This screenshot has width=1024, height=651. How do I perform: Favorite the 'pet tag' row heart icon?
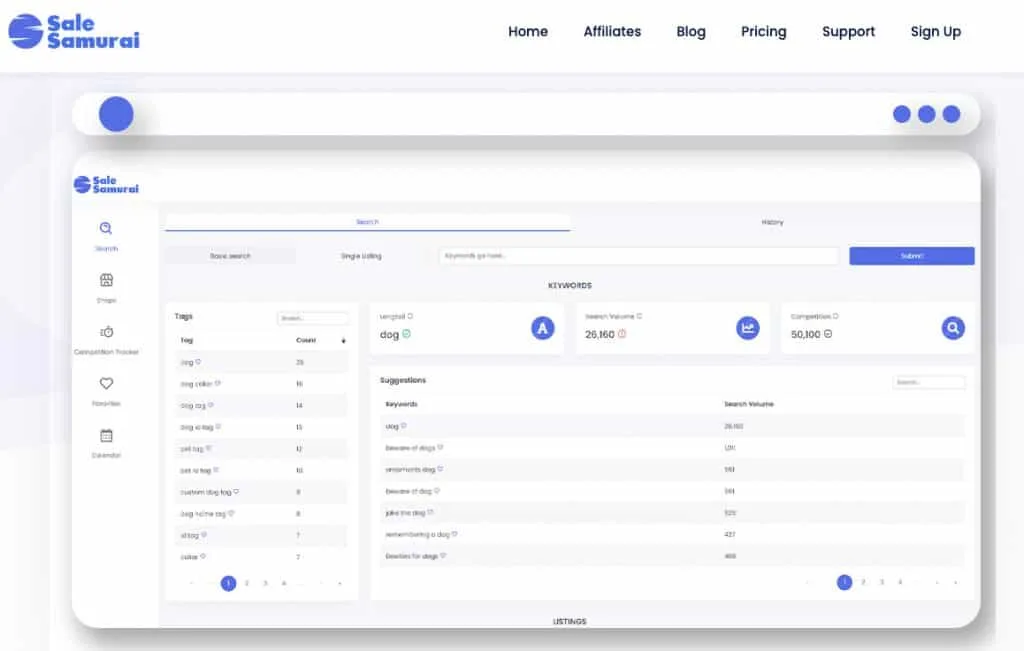pos(209,449)
